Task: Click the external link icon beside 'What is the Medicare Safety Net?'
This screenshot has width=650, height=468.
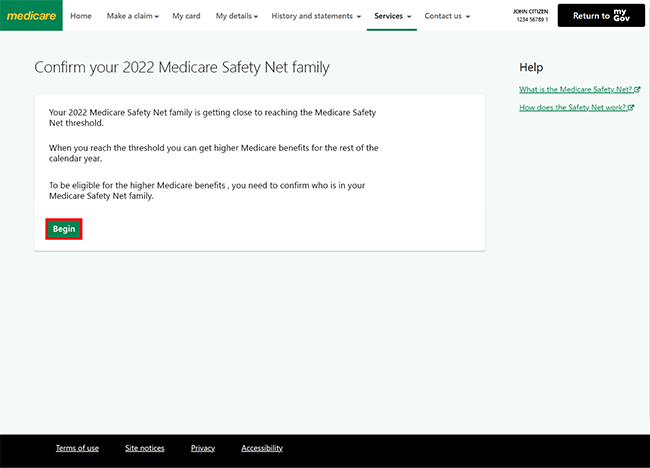Action: click(x=637, y=89)
